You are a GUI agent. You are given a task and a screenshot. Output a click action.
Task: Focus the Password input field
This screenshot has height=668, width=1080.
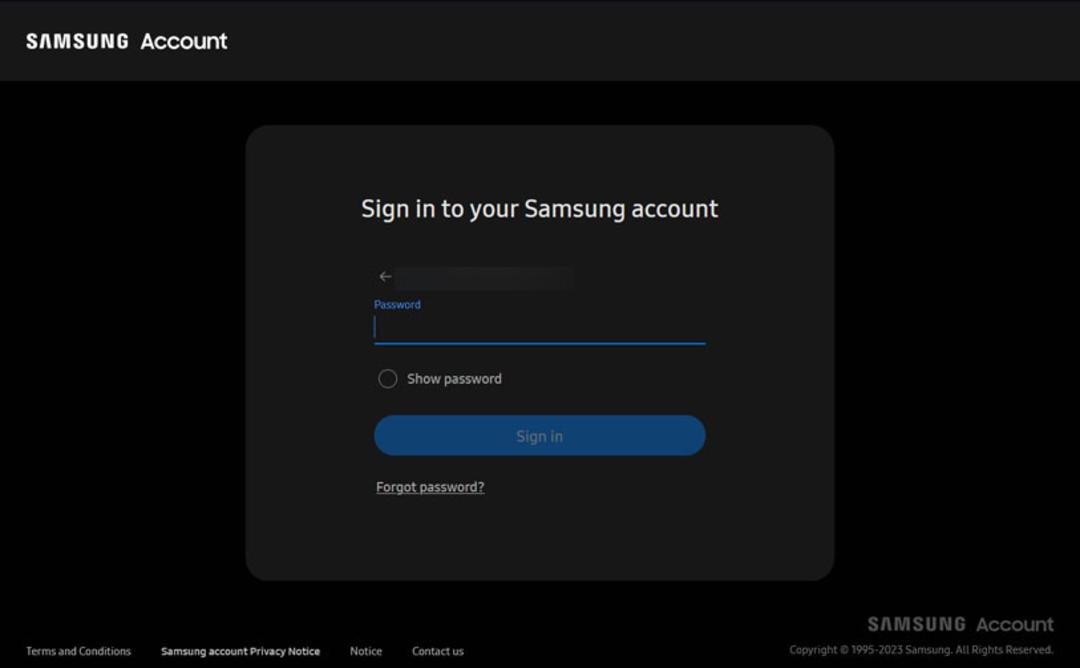coord(539,328)
